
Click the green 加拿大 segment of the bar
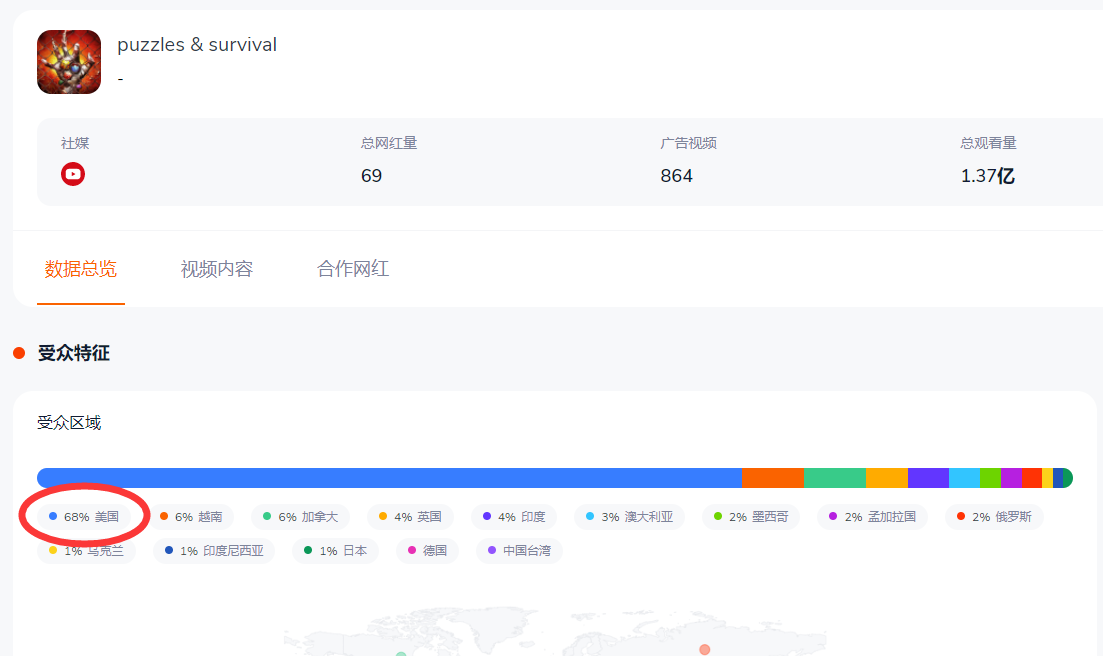tap(835, 478)
